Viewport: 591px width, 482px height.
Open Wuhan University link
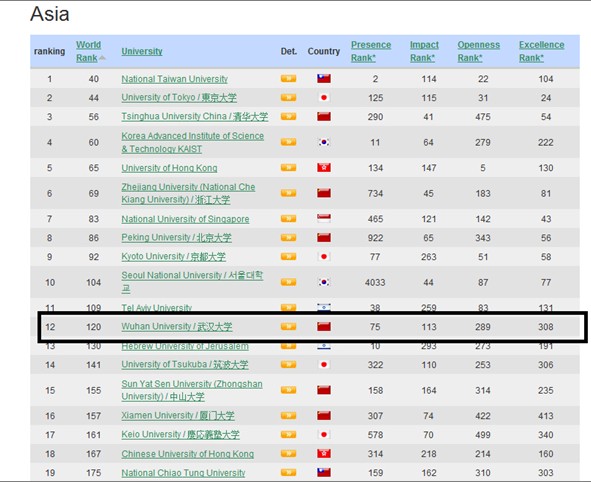pyautogui.click(x=177, y=327)
